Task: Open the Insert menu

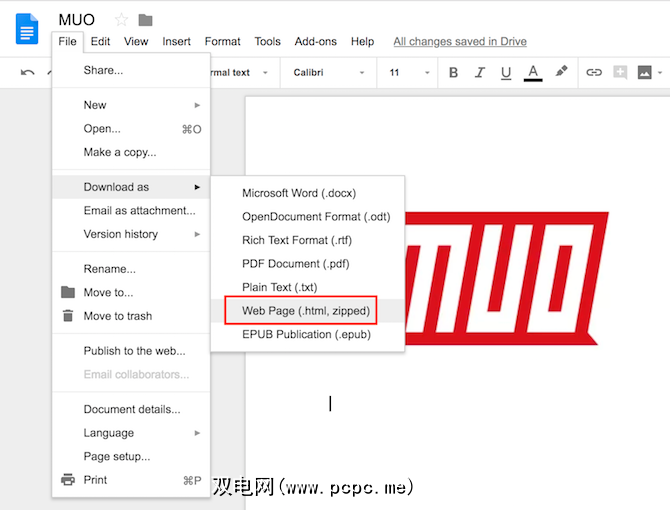Action: 176,41
